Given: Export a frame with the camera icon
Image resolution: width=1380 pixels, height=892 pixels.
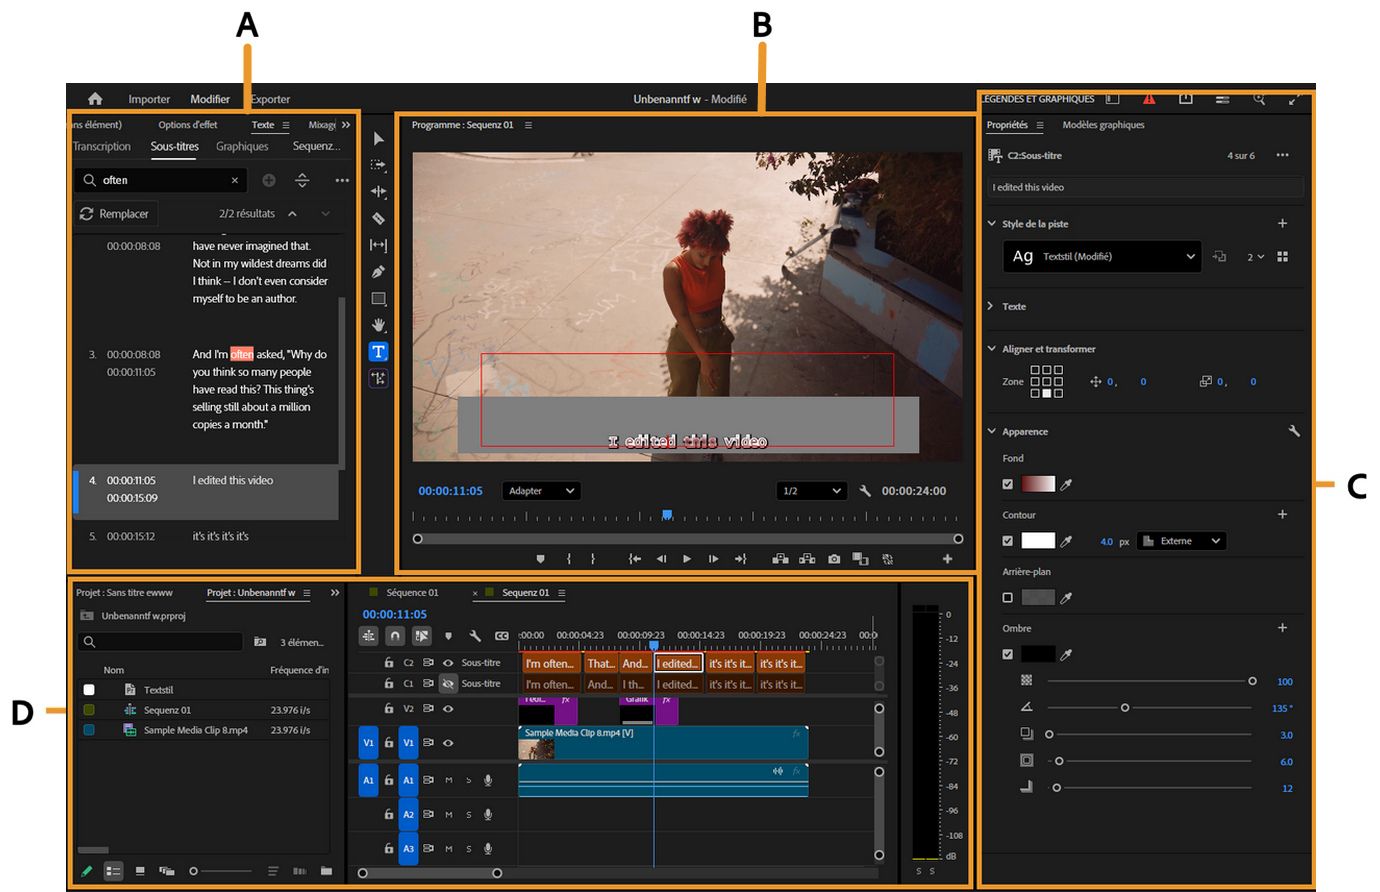Looking at the screenshot, I should pos(834,560).
